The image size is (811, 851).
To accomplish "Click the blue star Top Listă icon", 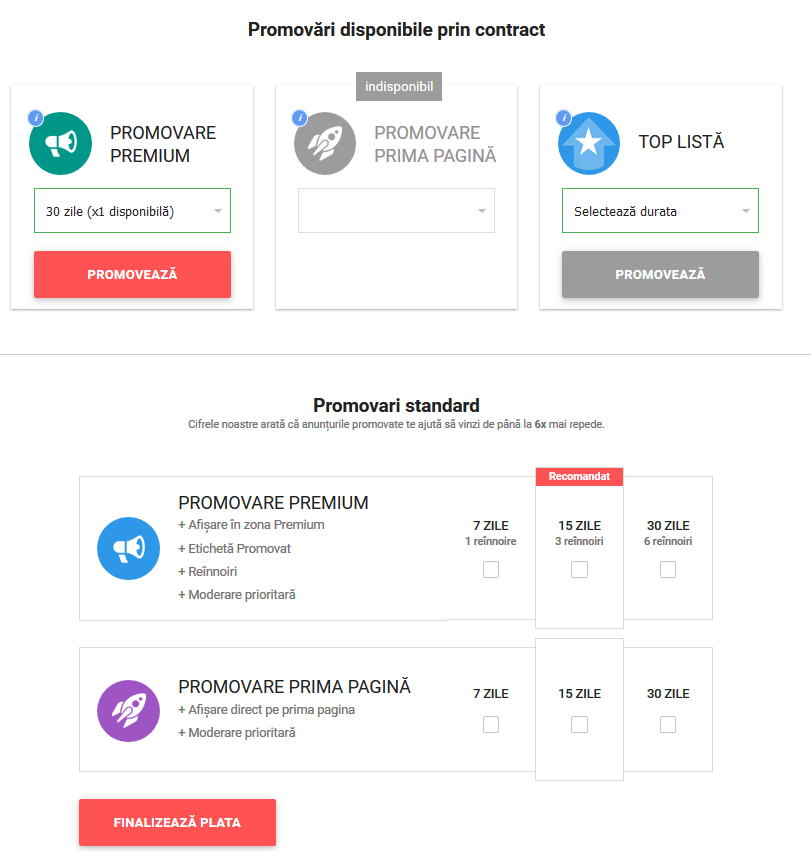I will [588, 143].
